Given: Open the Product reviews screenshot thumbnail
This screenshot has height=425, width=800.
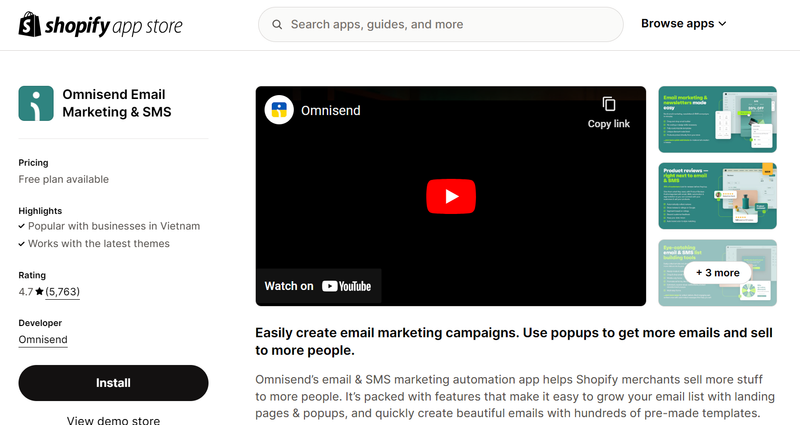Looking at the screenshot, I should [717, 195].
